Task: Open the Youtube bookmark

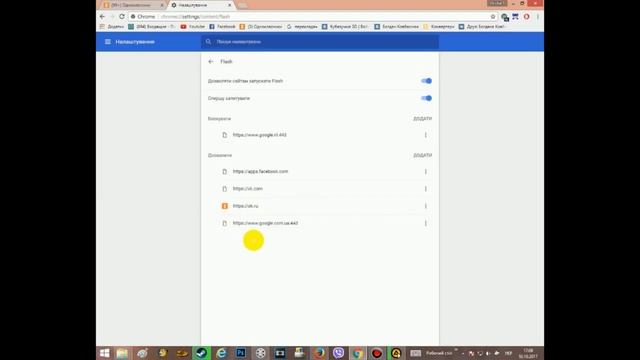Action: tap(193, 27)
